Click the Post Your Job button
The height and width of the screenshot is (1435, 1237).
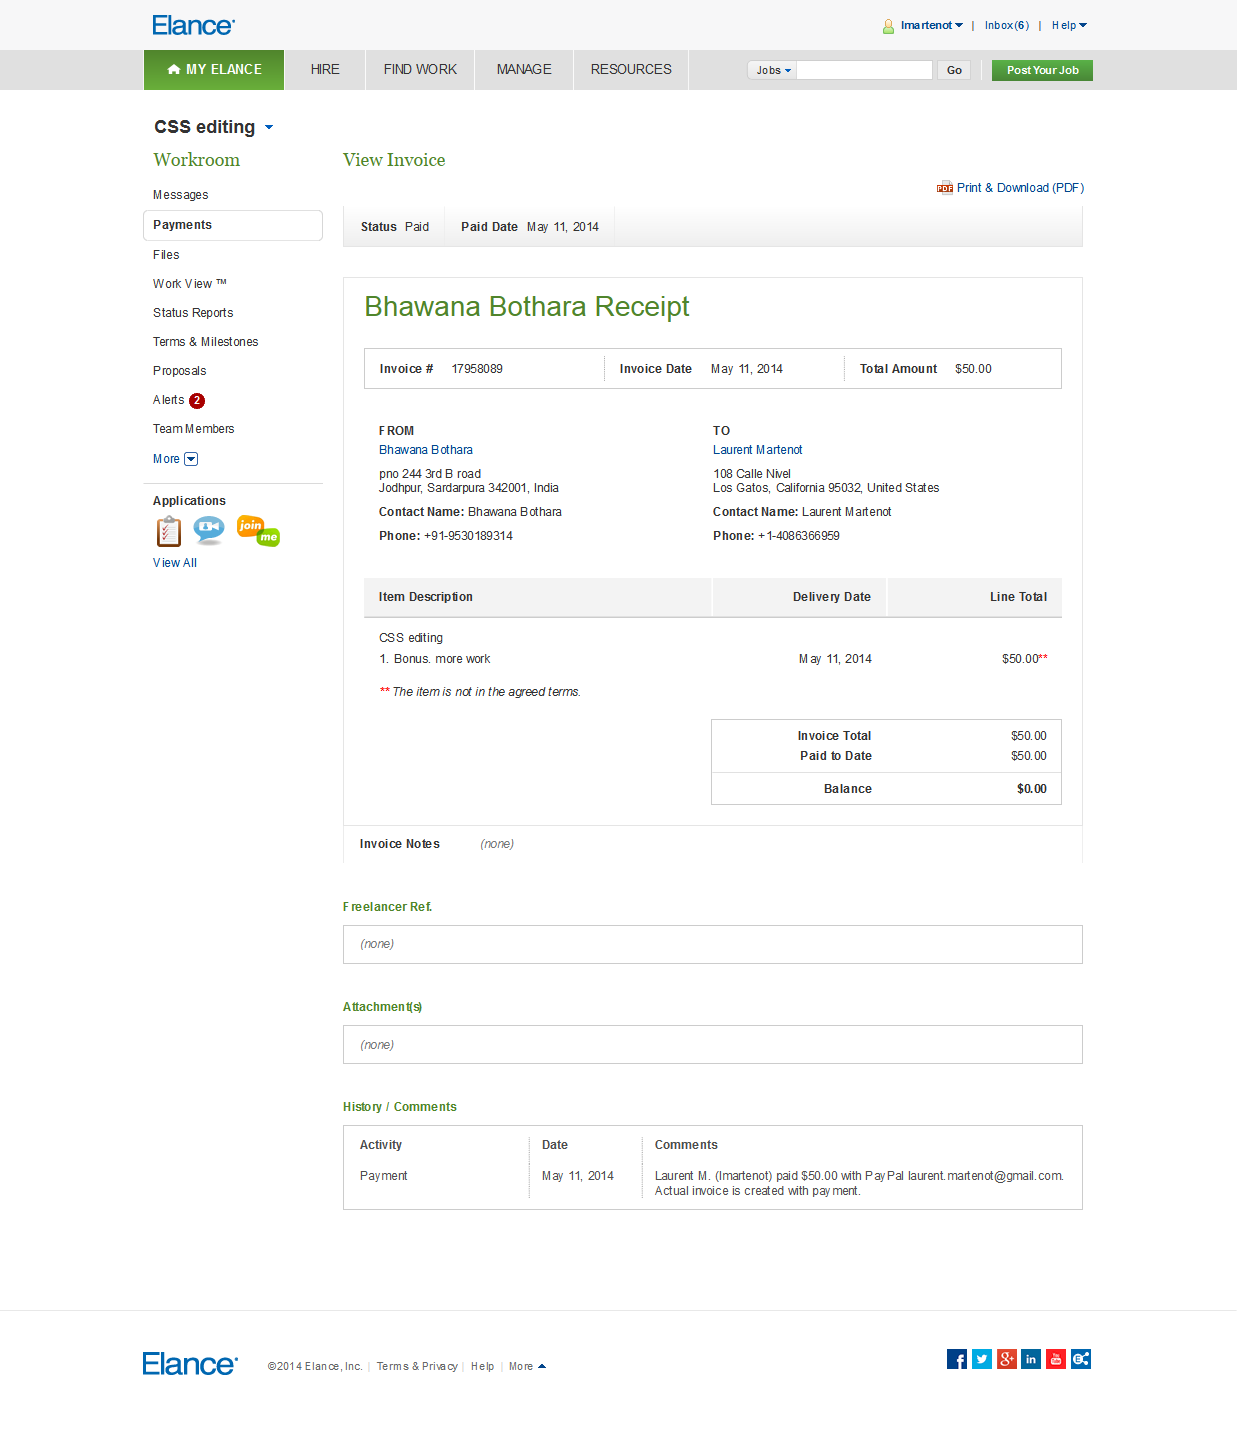1042,70
